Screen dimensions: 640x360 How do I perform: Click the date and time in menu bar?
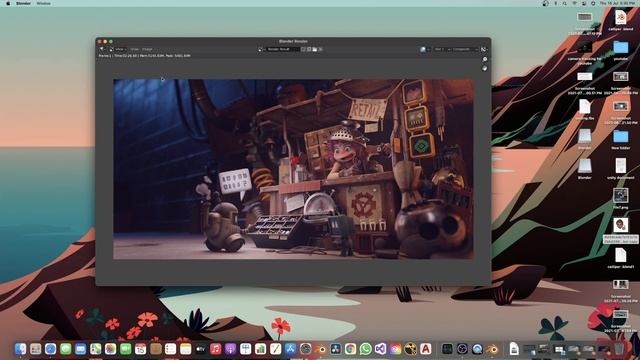pos(618,3)
